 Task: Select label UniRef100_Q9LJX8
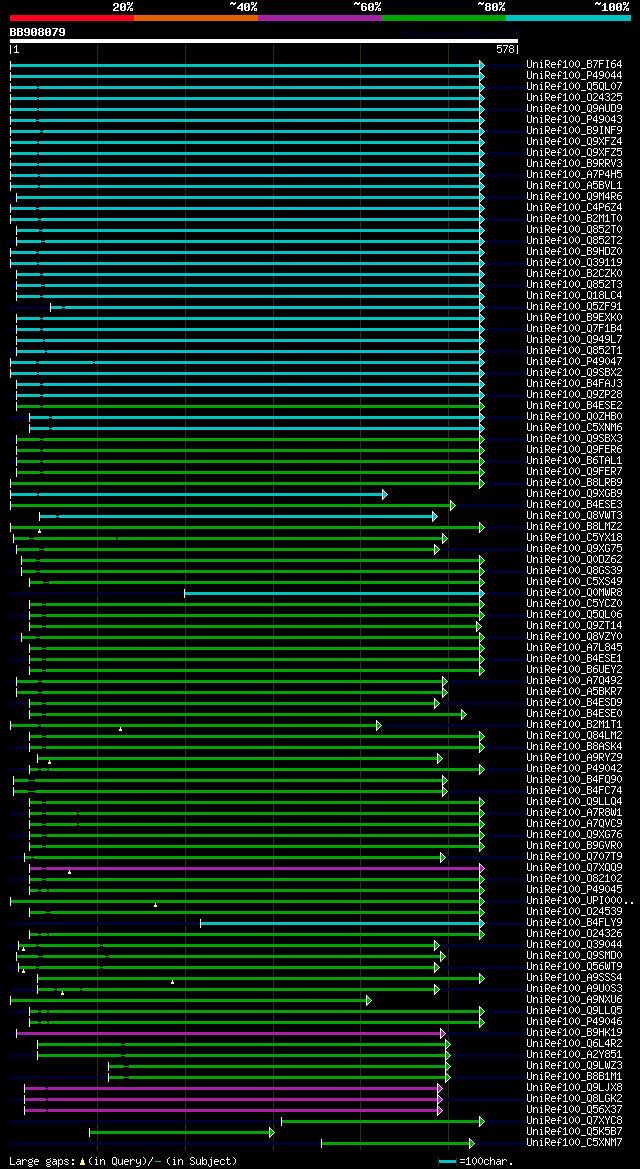click(574, 1088)
